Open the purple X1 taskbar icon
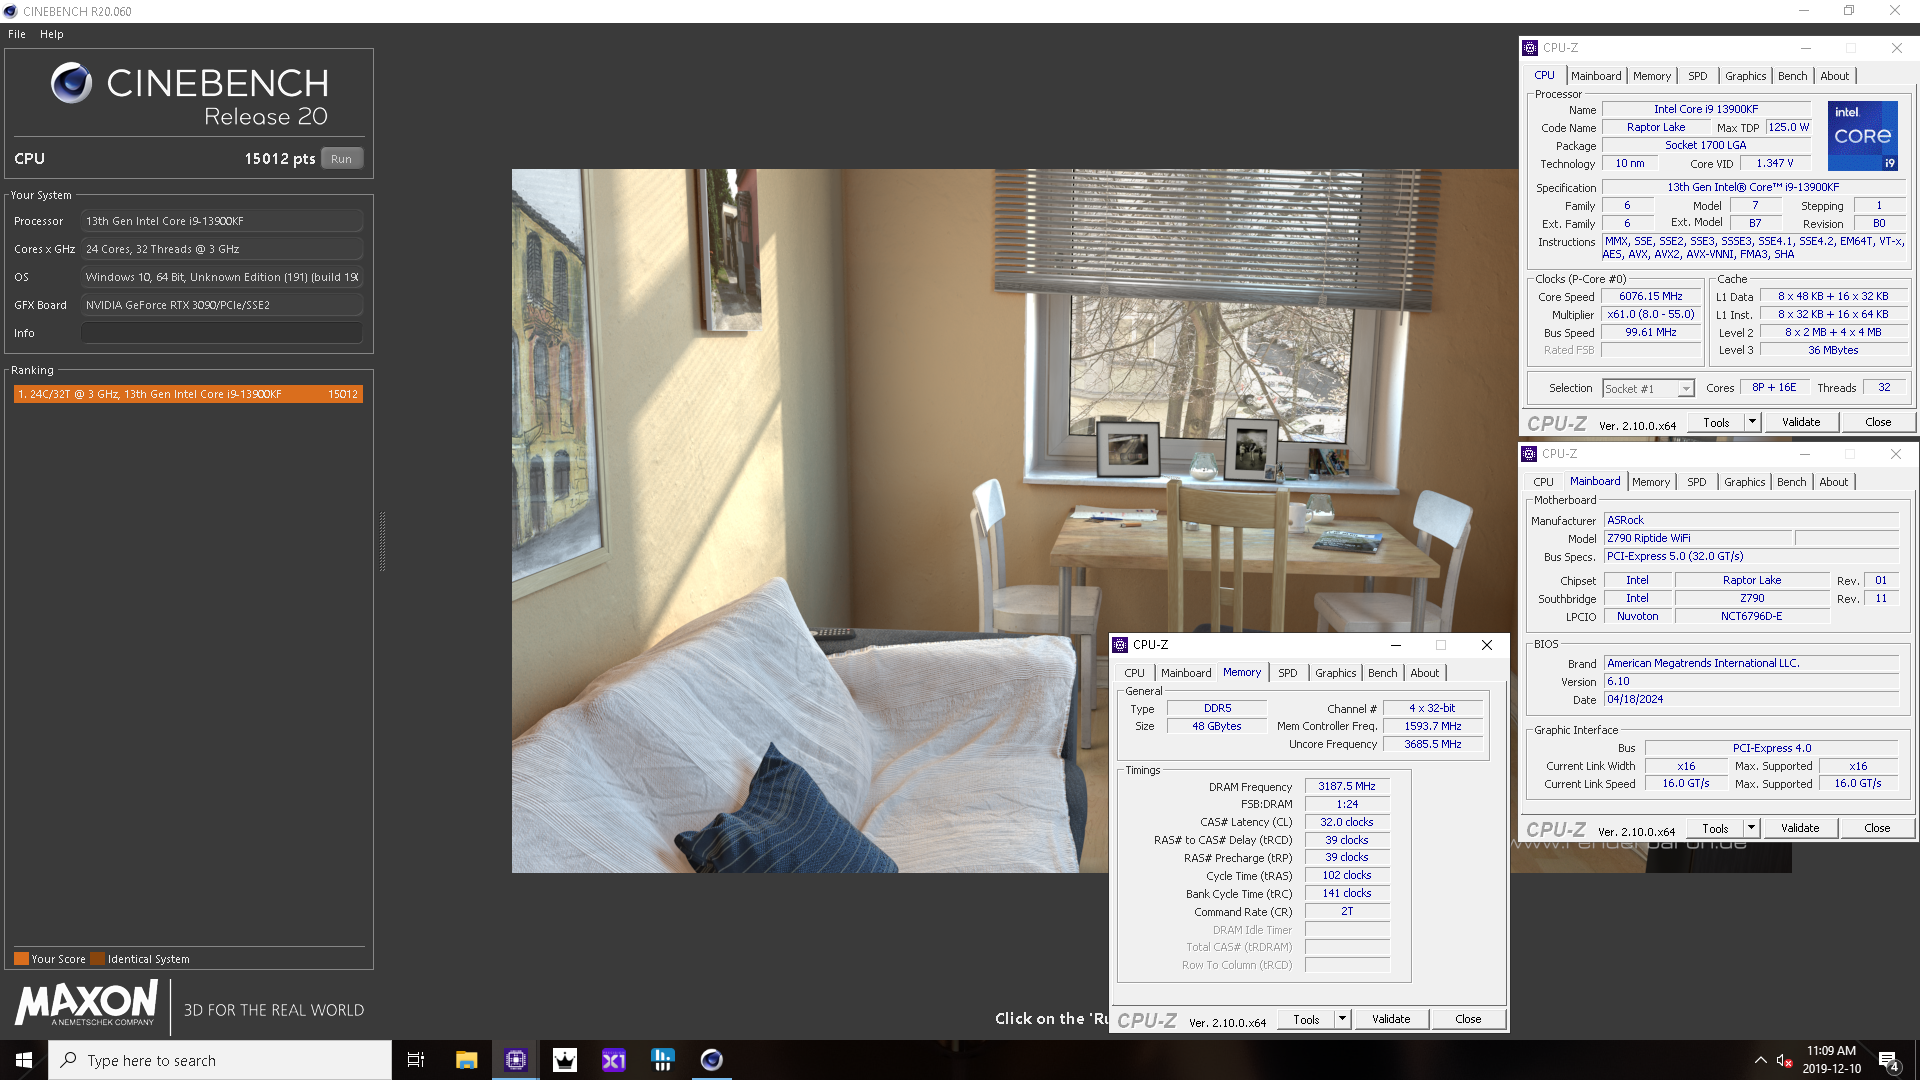This screenshot has width=1920, height=1080. [613, 1060]
